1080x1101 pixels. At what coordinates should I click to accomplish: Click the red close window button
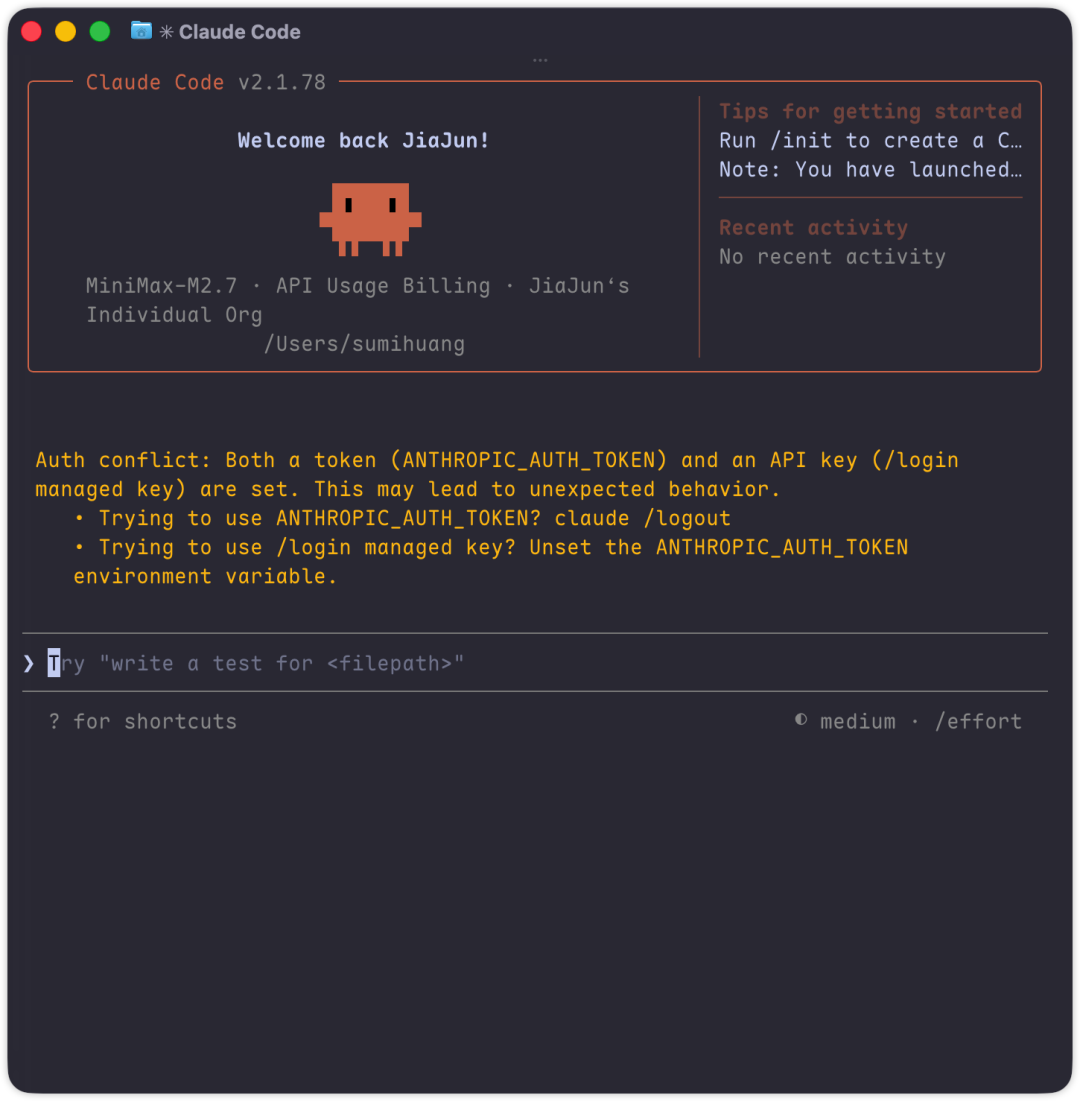(x=32, y=32)
